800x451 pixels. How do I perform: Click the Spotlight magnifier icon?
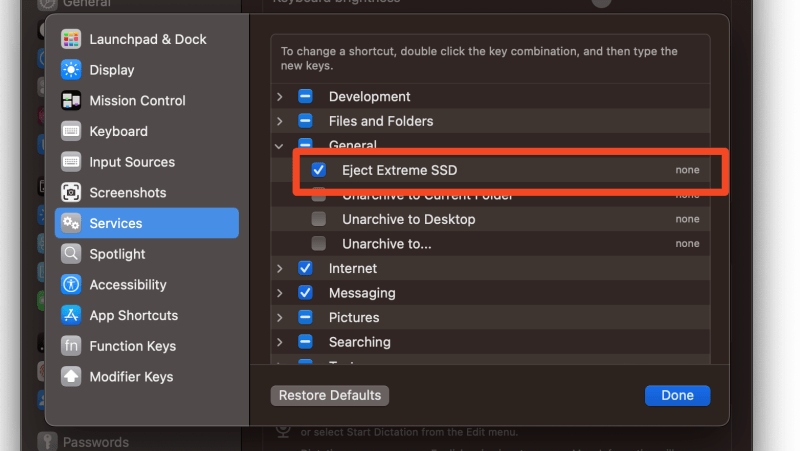(x=71, y=254)
